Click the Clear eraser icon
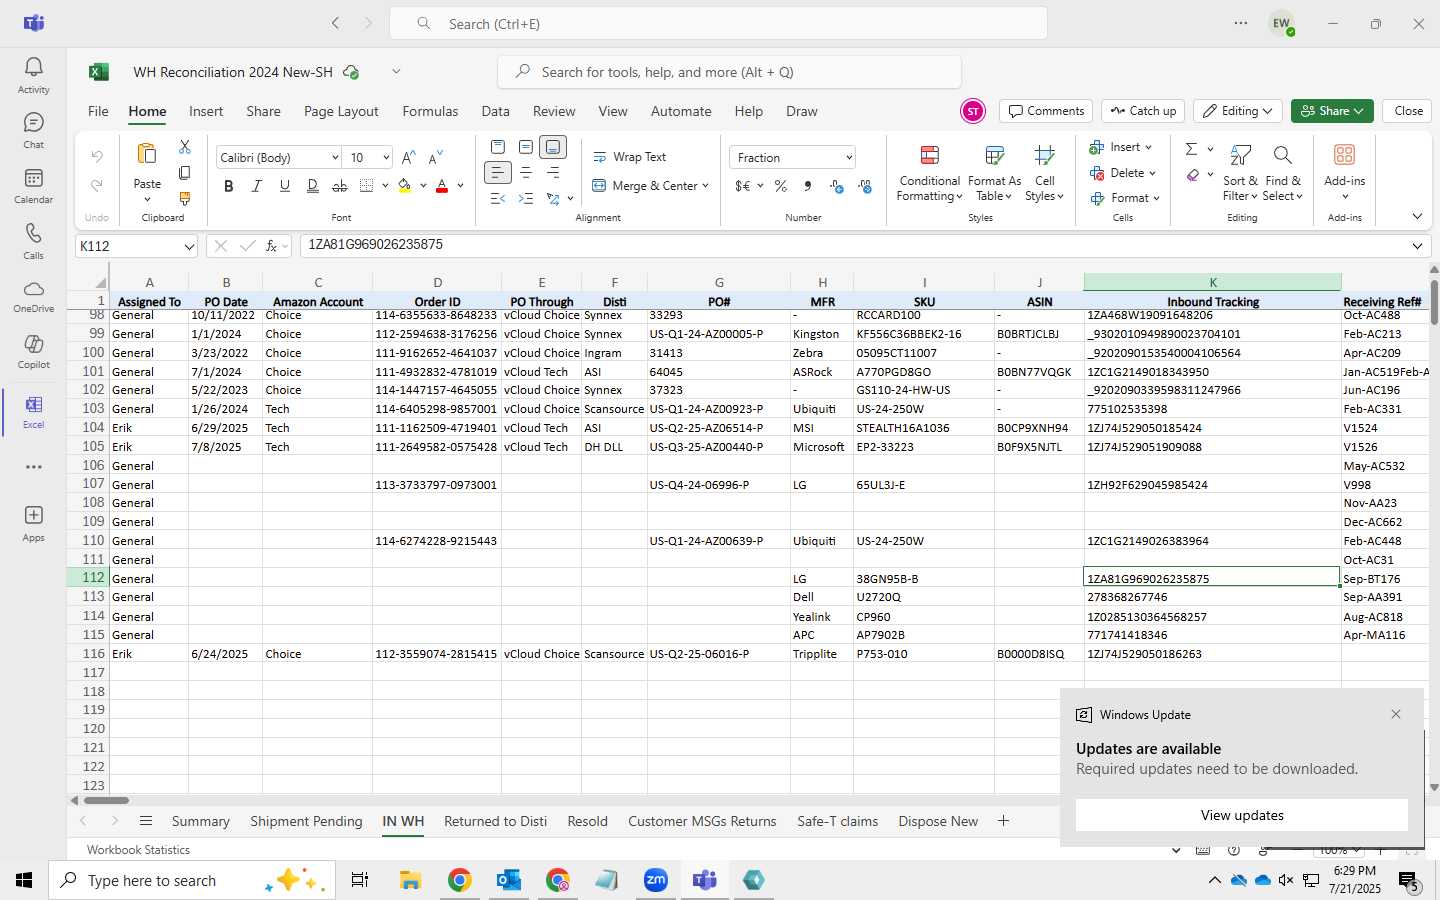 click(1192, 175)
